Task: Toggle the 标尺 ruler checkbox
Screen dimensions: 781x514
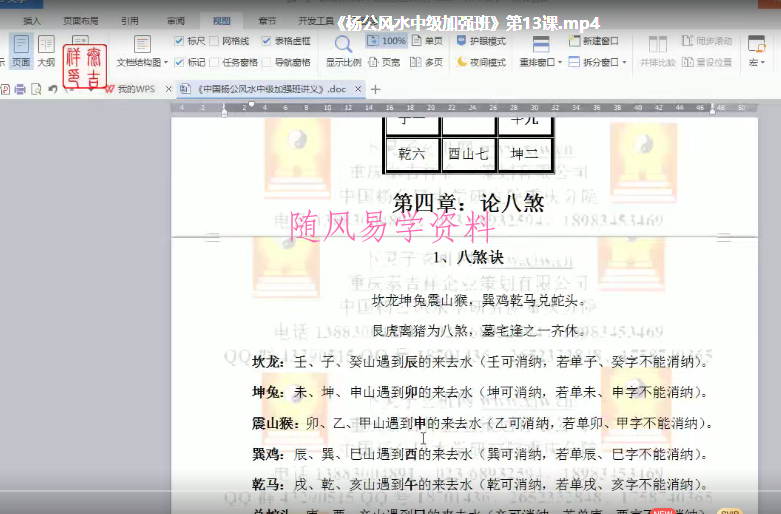Action: (x=179, y=41)
